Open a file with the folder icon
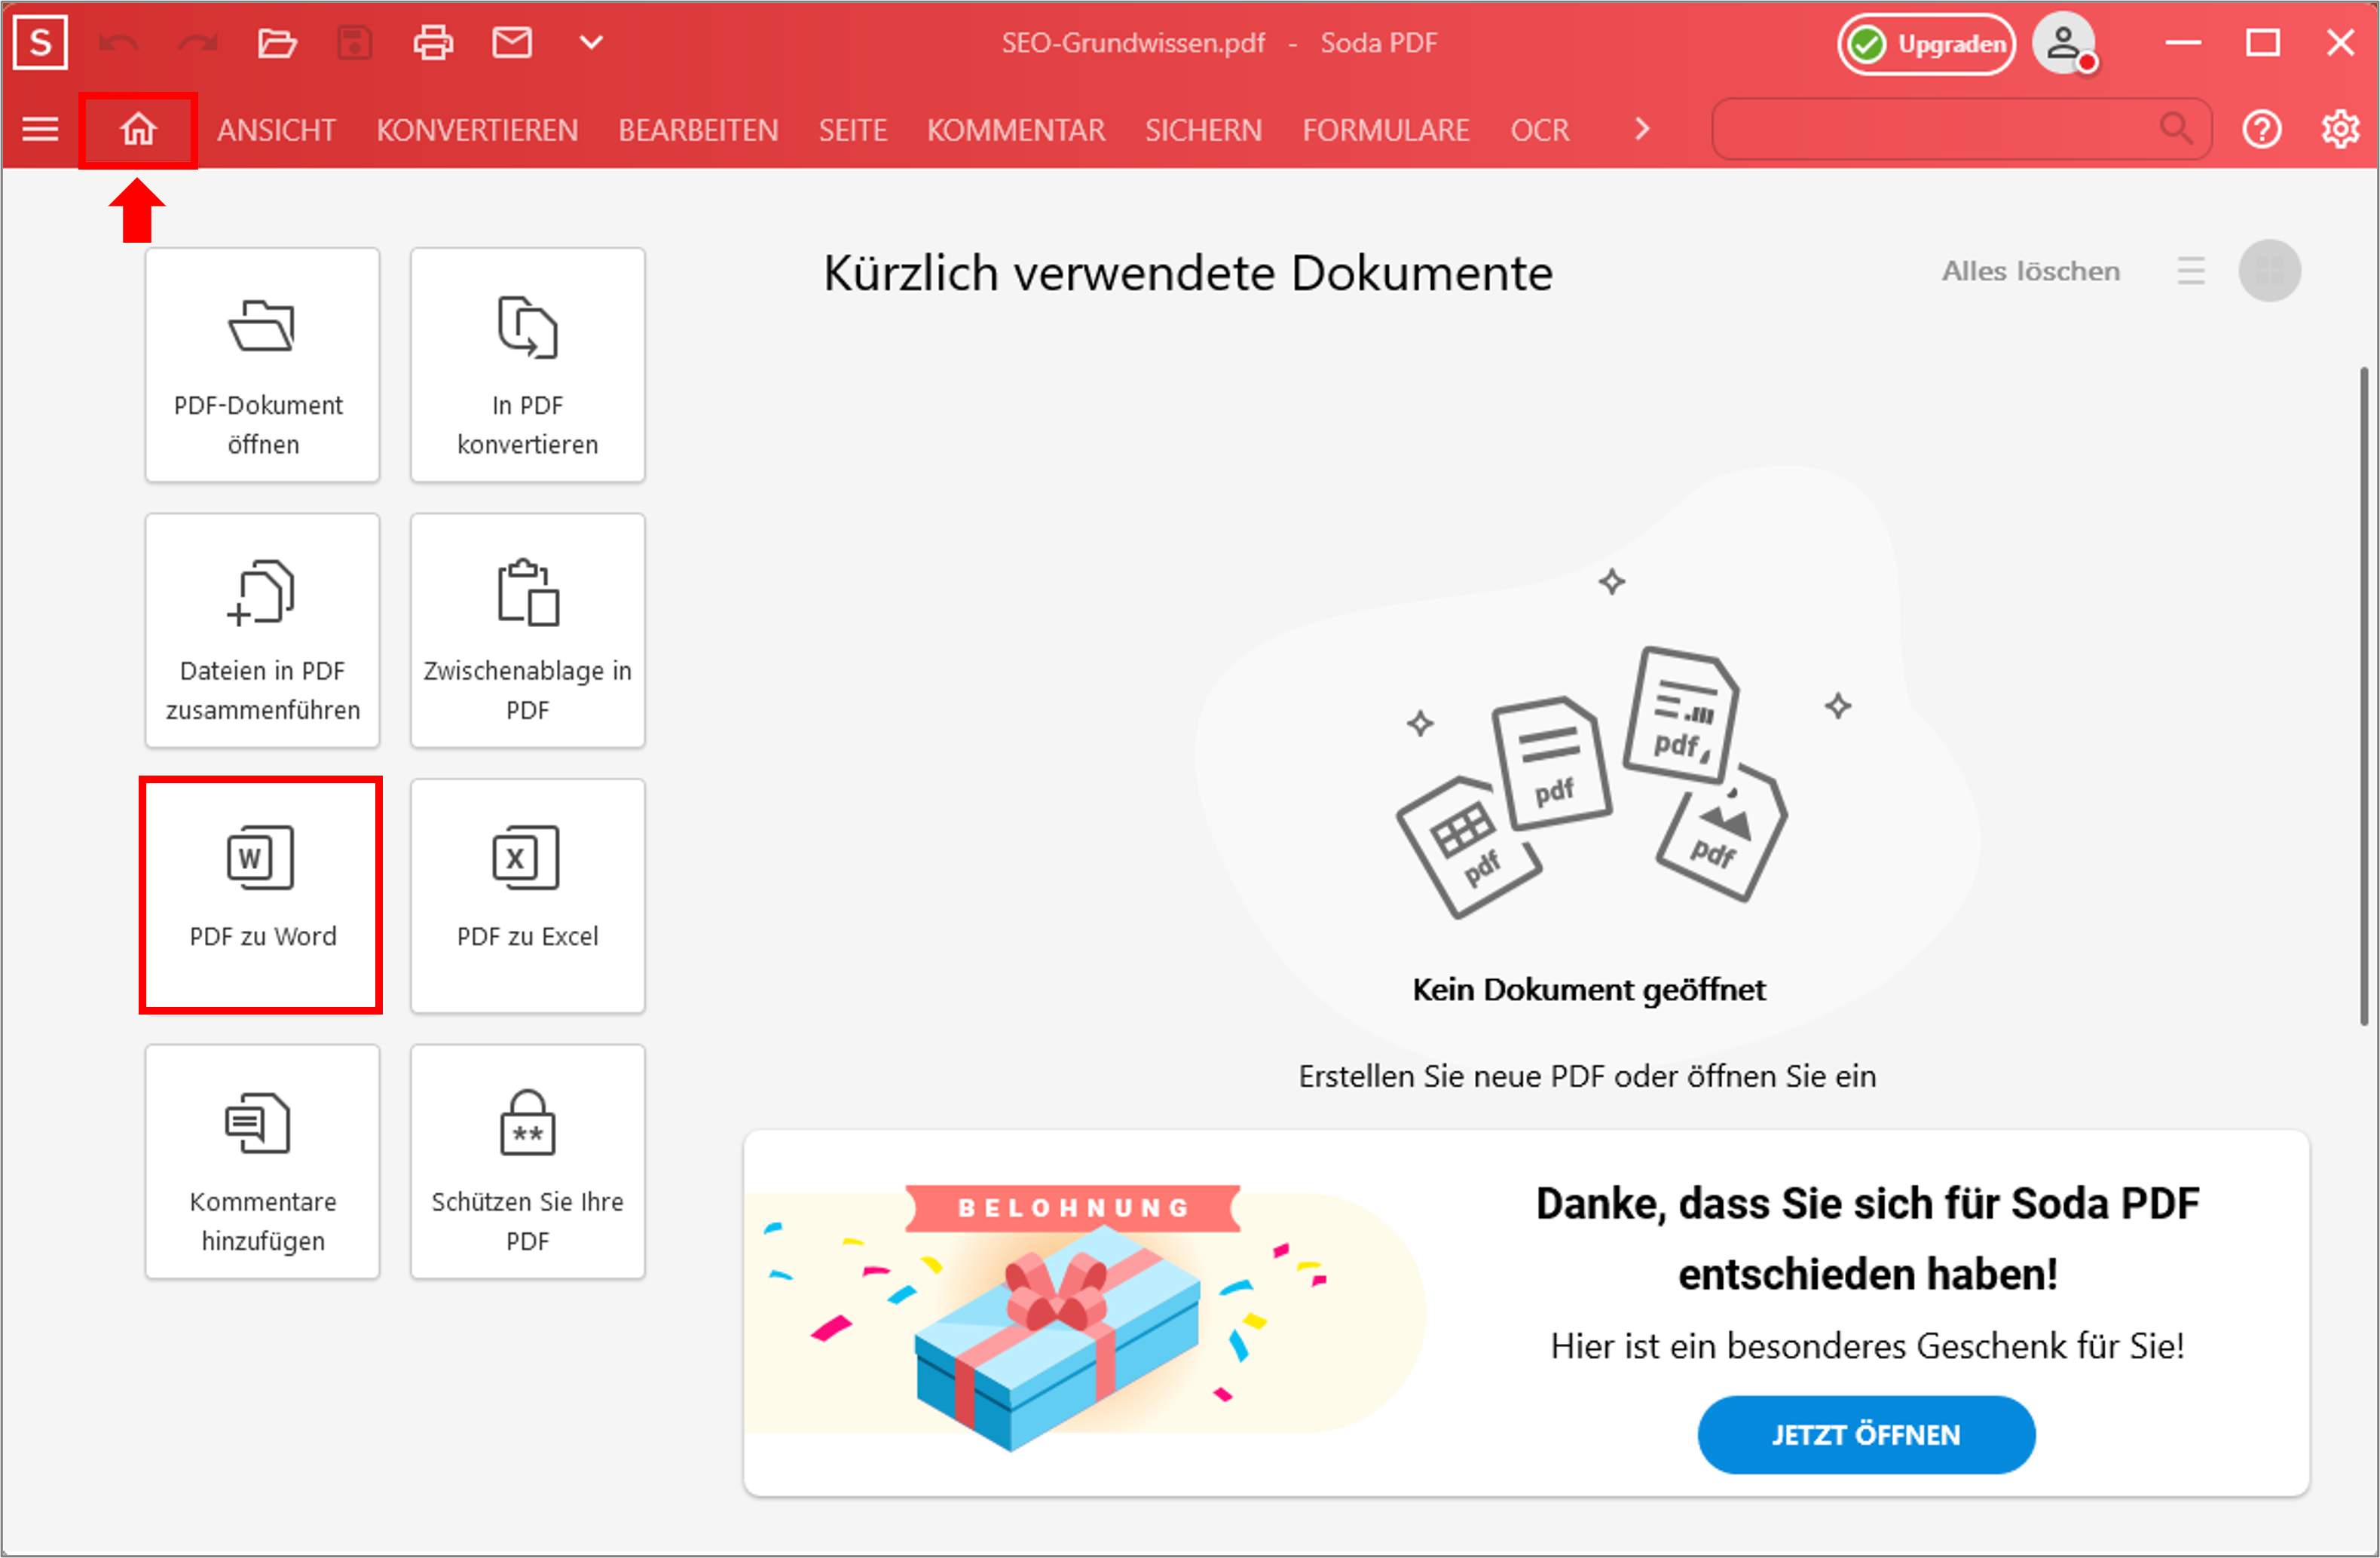 pos(277,43)
